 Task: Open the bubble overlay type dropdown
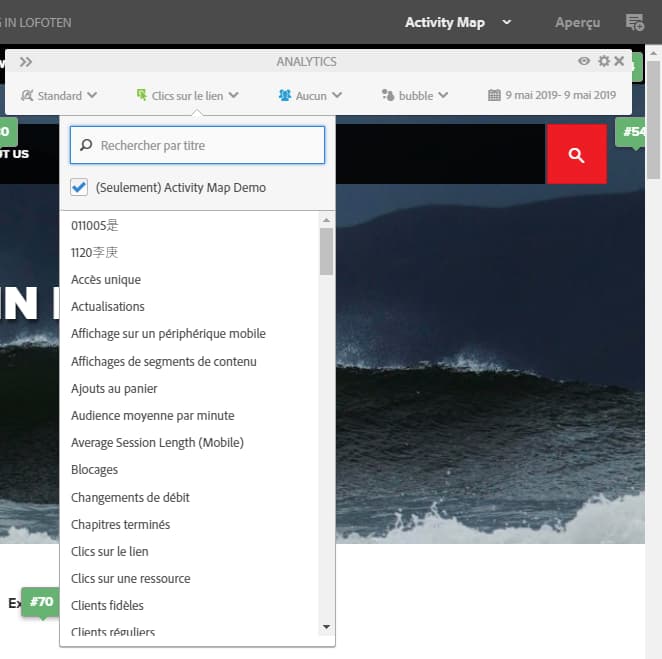pyautogui.click(x=415, y=96)
